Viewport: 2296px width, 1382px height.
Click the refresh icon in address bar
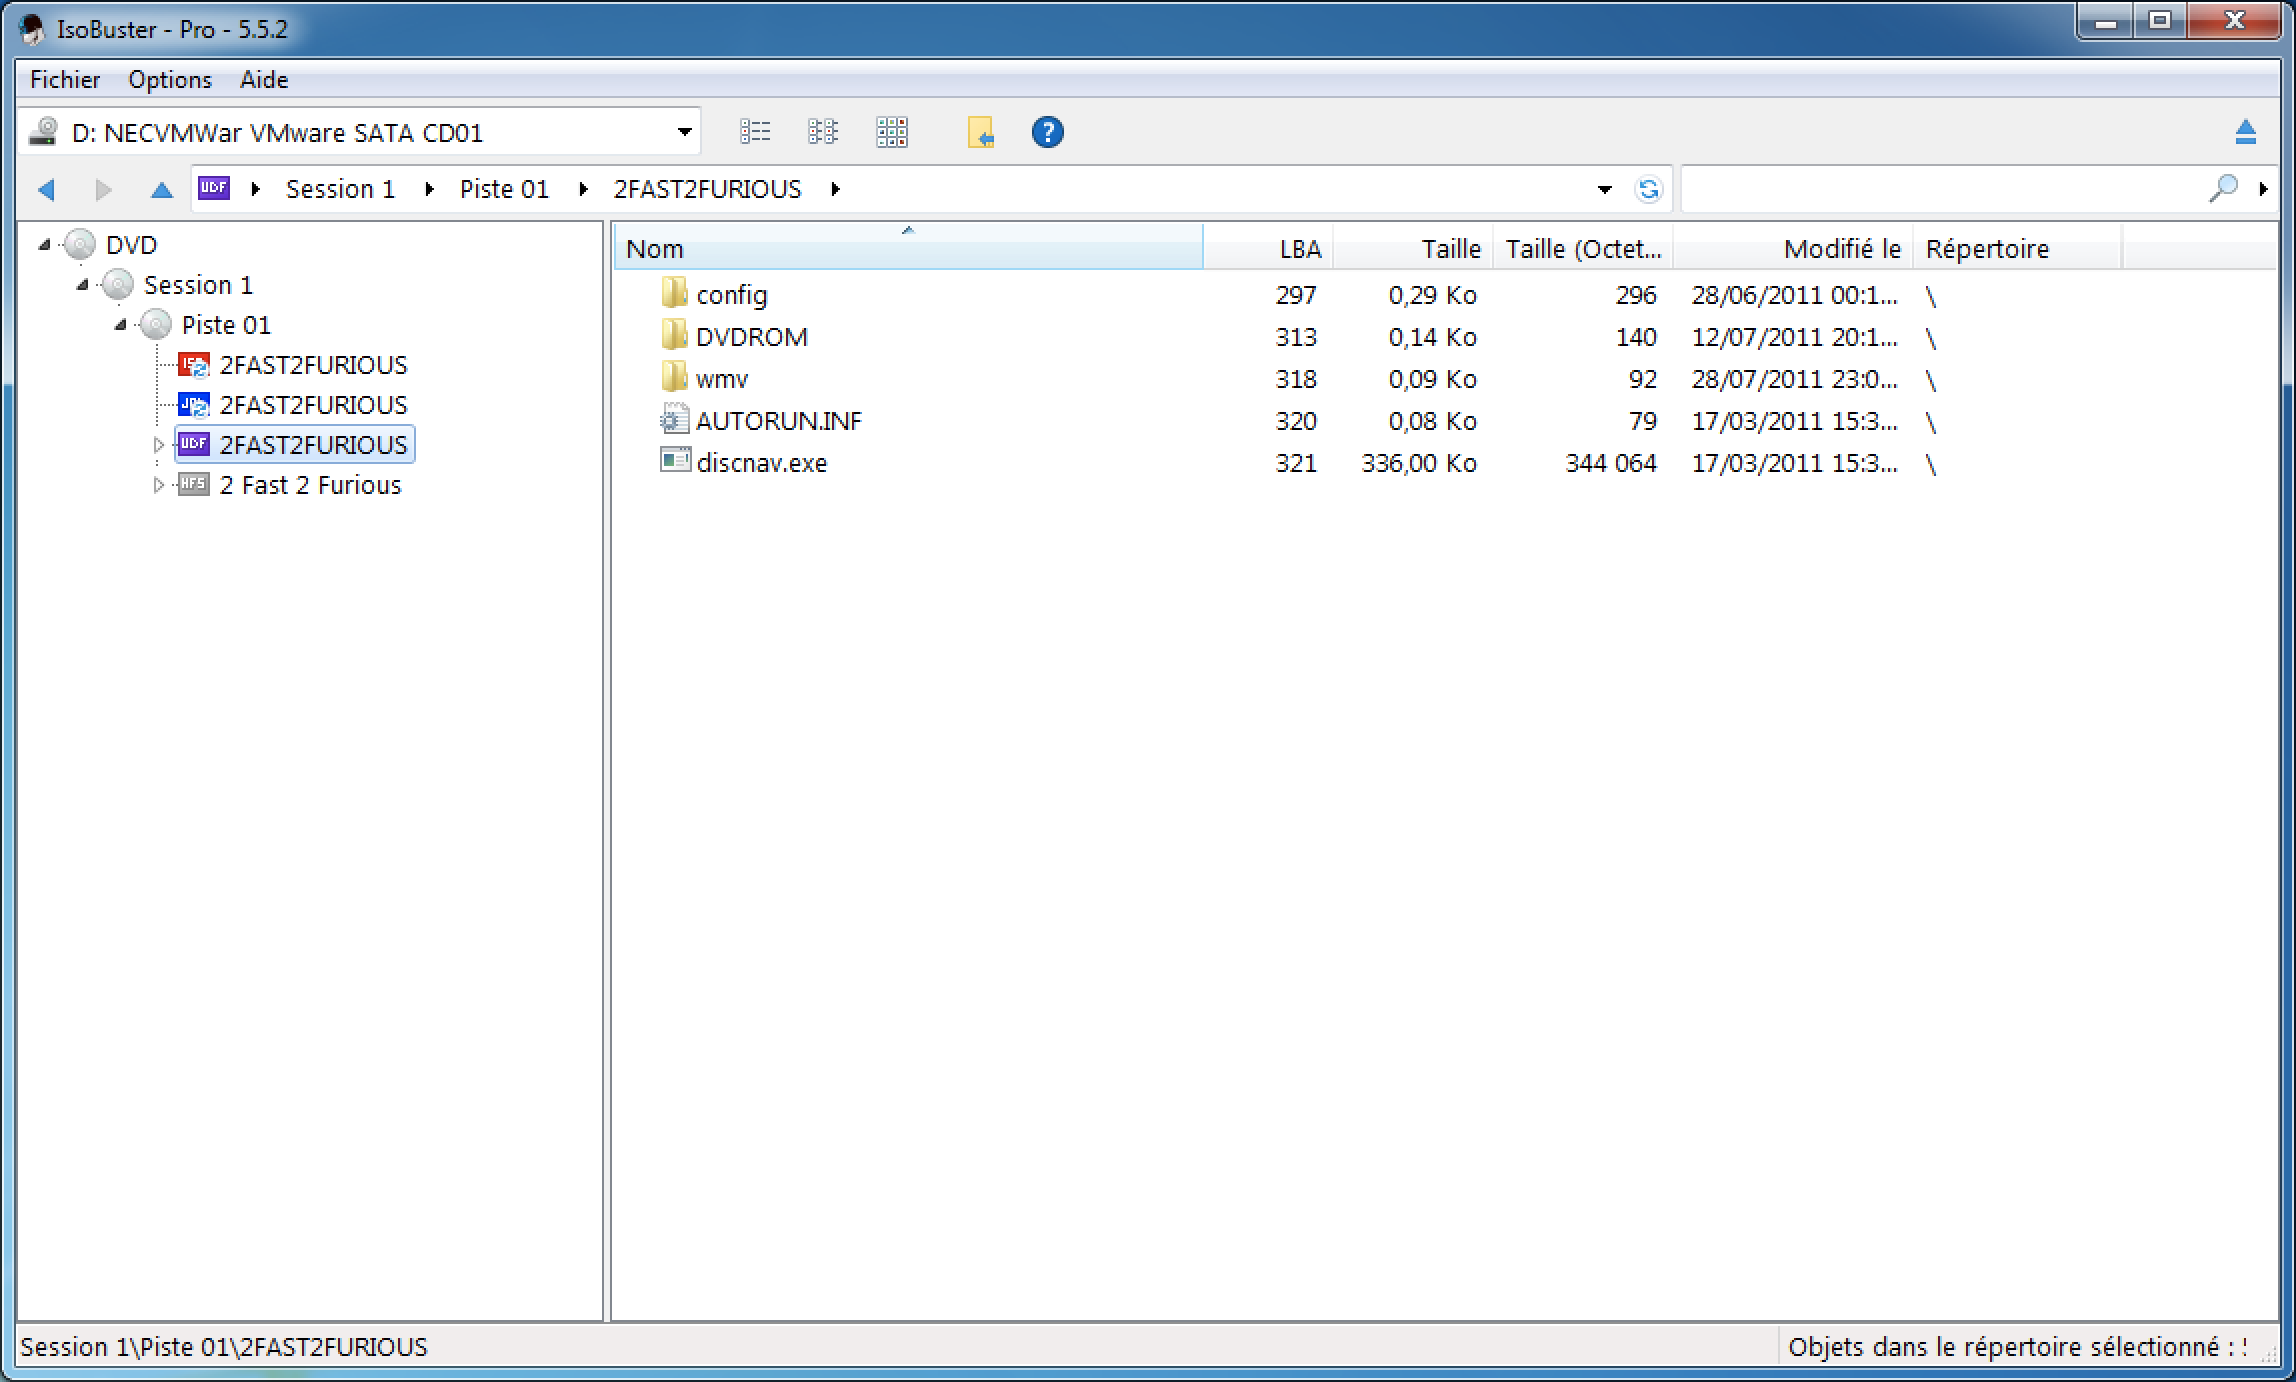1648,189
